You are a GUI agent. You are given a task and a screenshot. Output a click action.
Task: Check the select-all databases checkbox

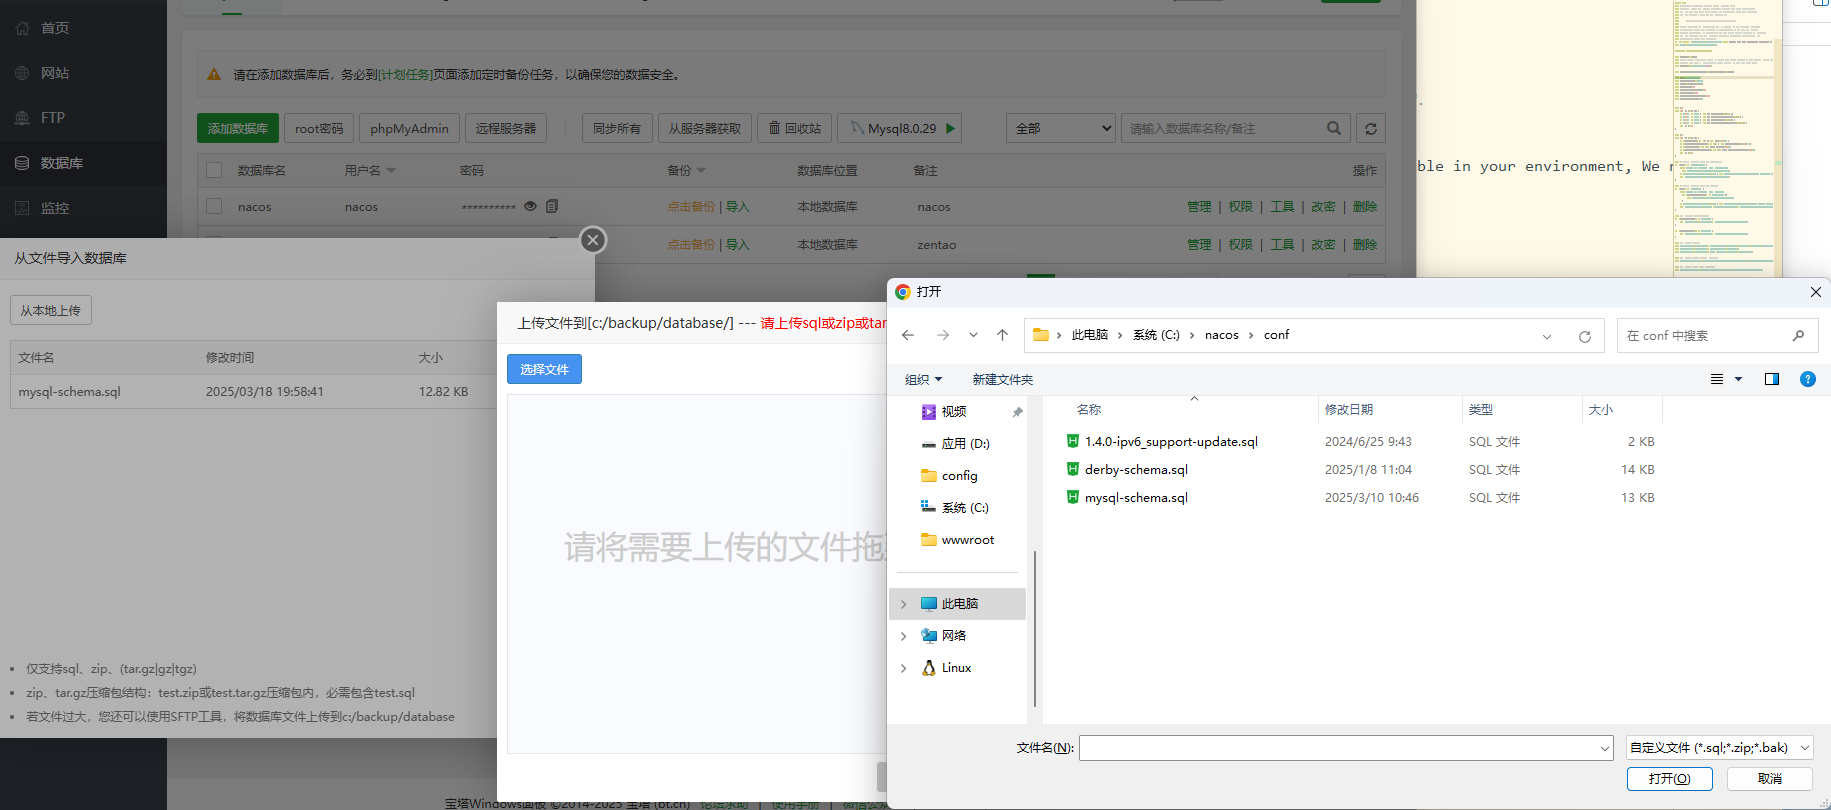(x=214, y=170)
